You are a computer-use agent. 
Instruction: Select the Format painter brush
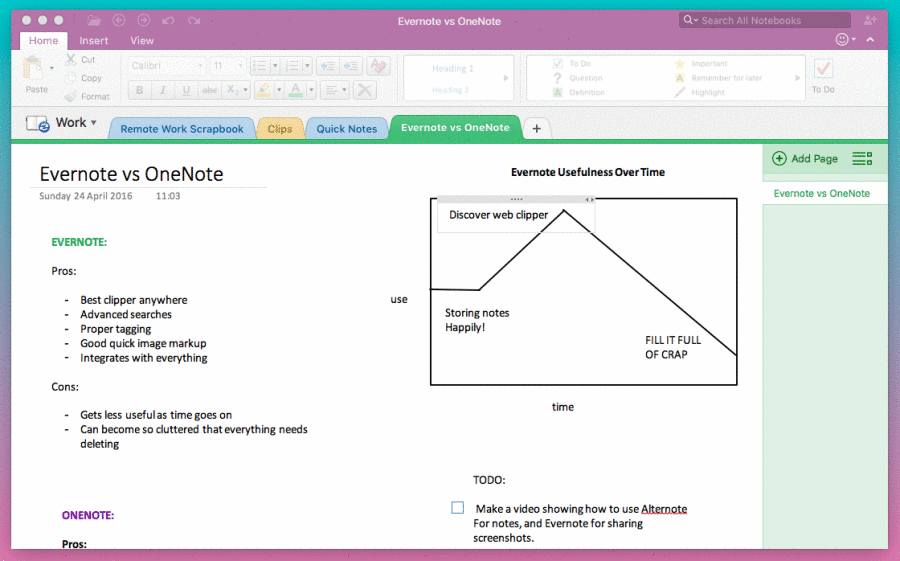click(71, 96)
